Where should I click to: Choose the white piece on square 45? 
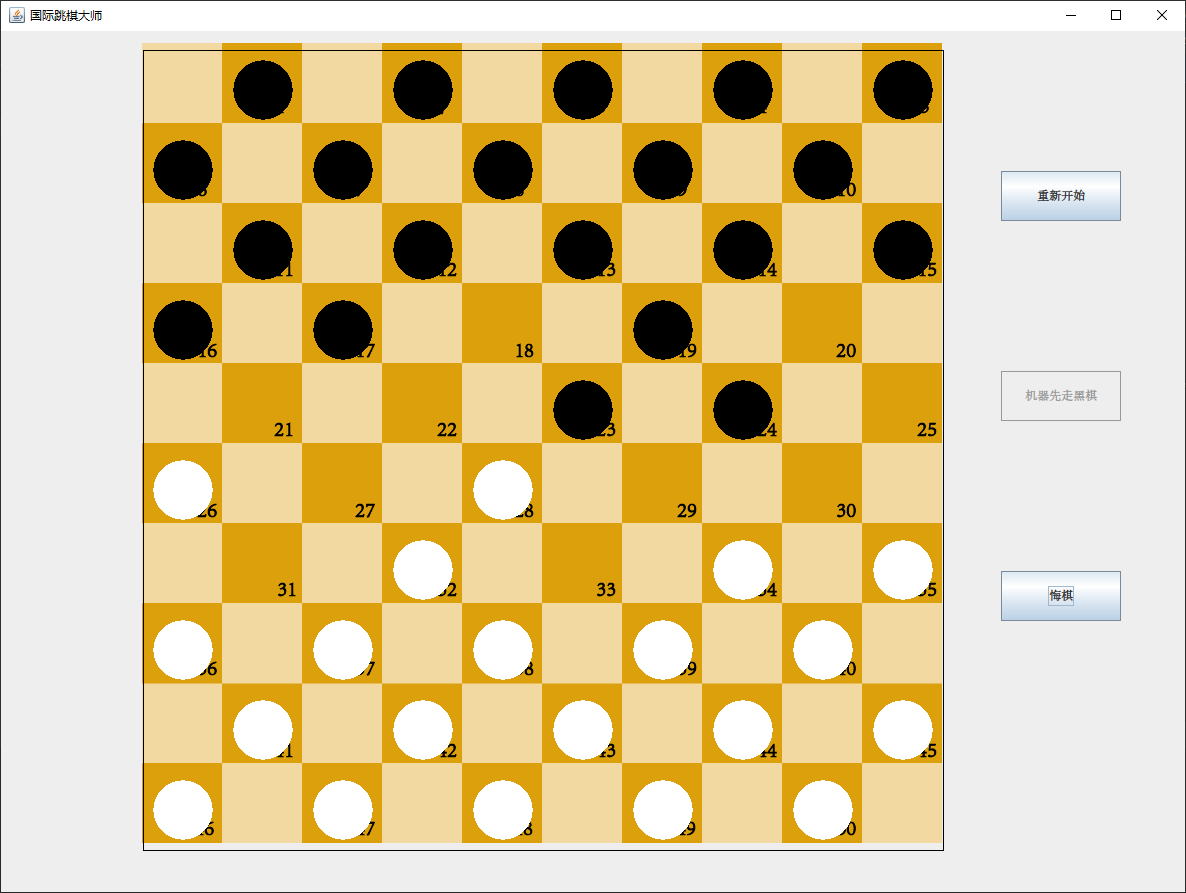pos(903,730)
